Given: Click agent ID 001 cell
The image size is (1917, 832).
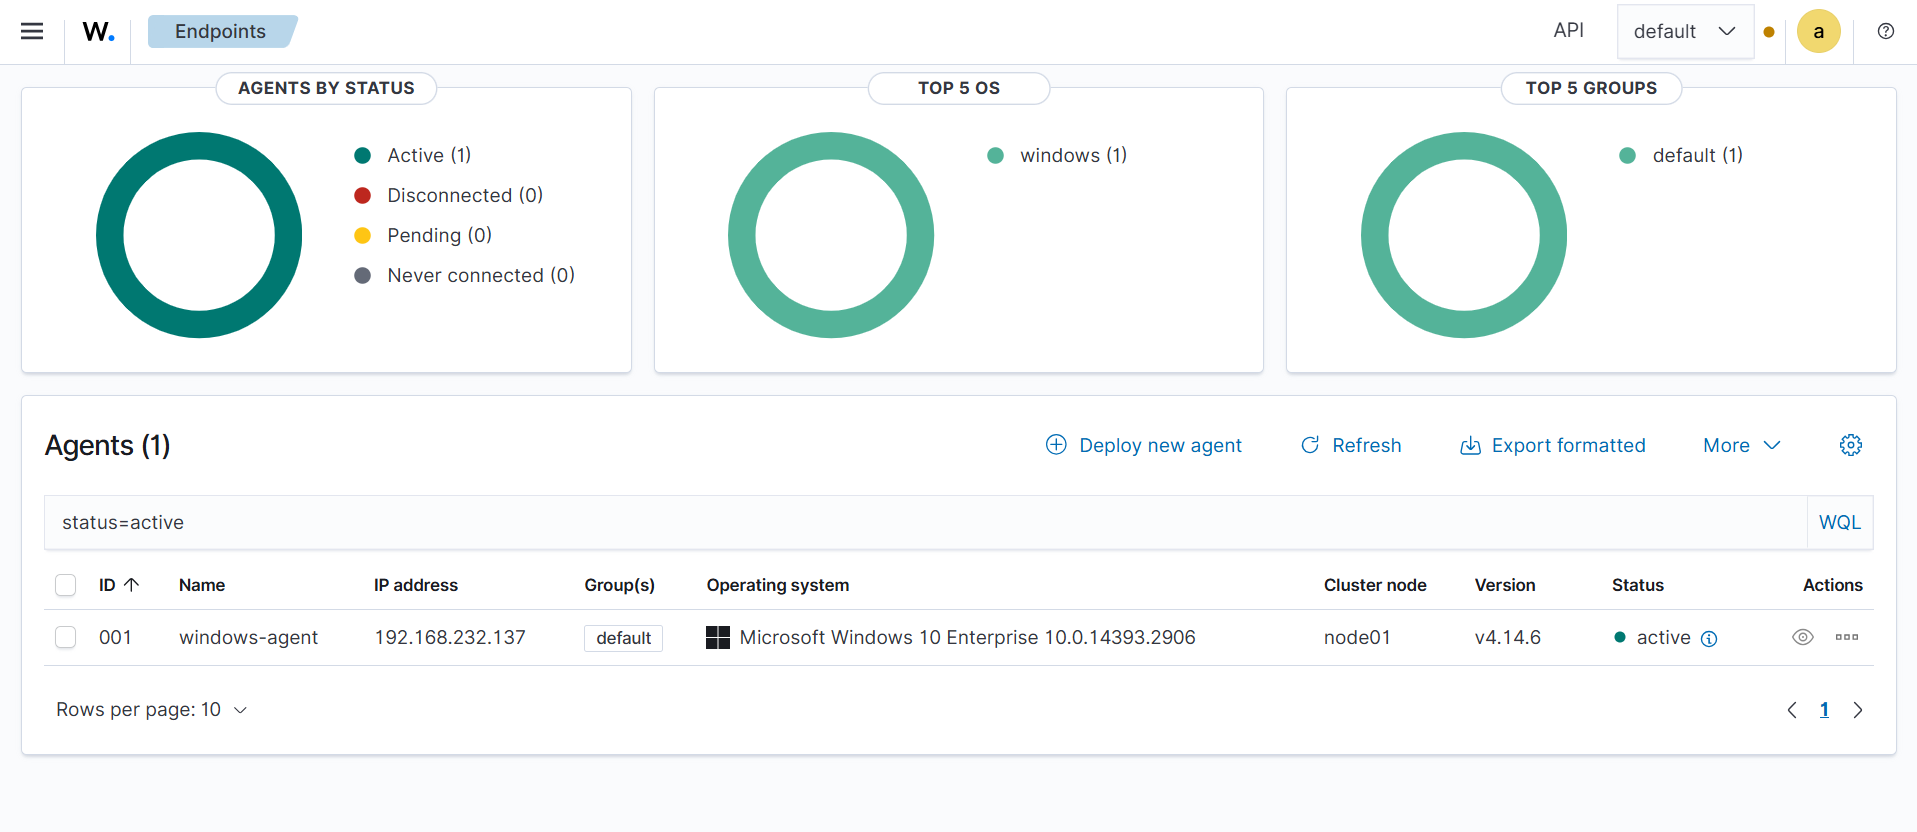Looking at the screenshot, I should 115,637.
